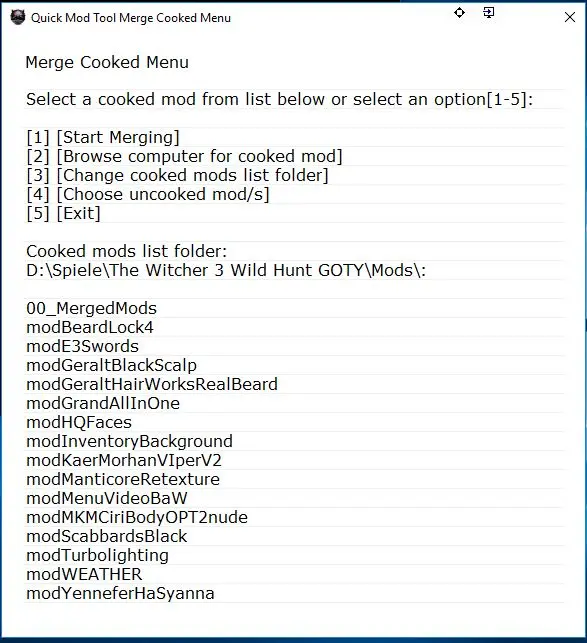Select Change cooked mods list folder option
This screenshot has width=587, height=643.
[x=177, y=176]
